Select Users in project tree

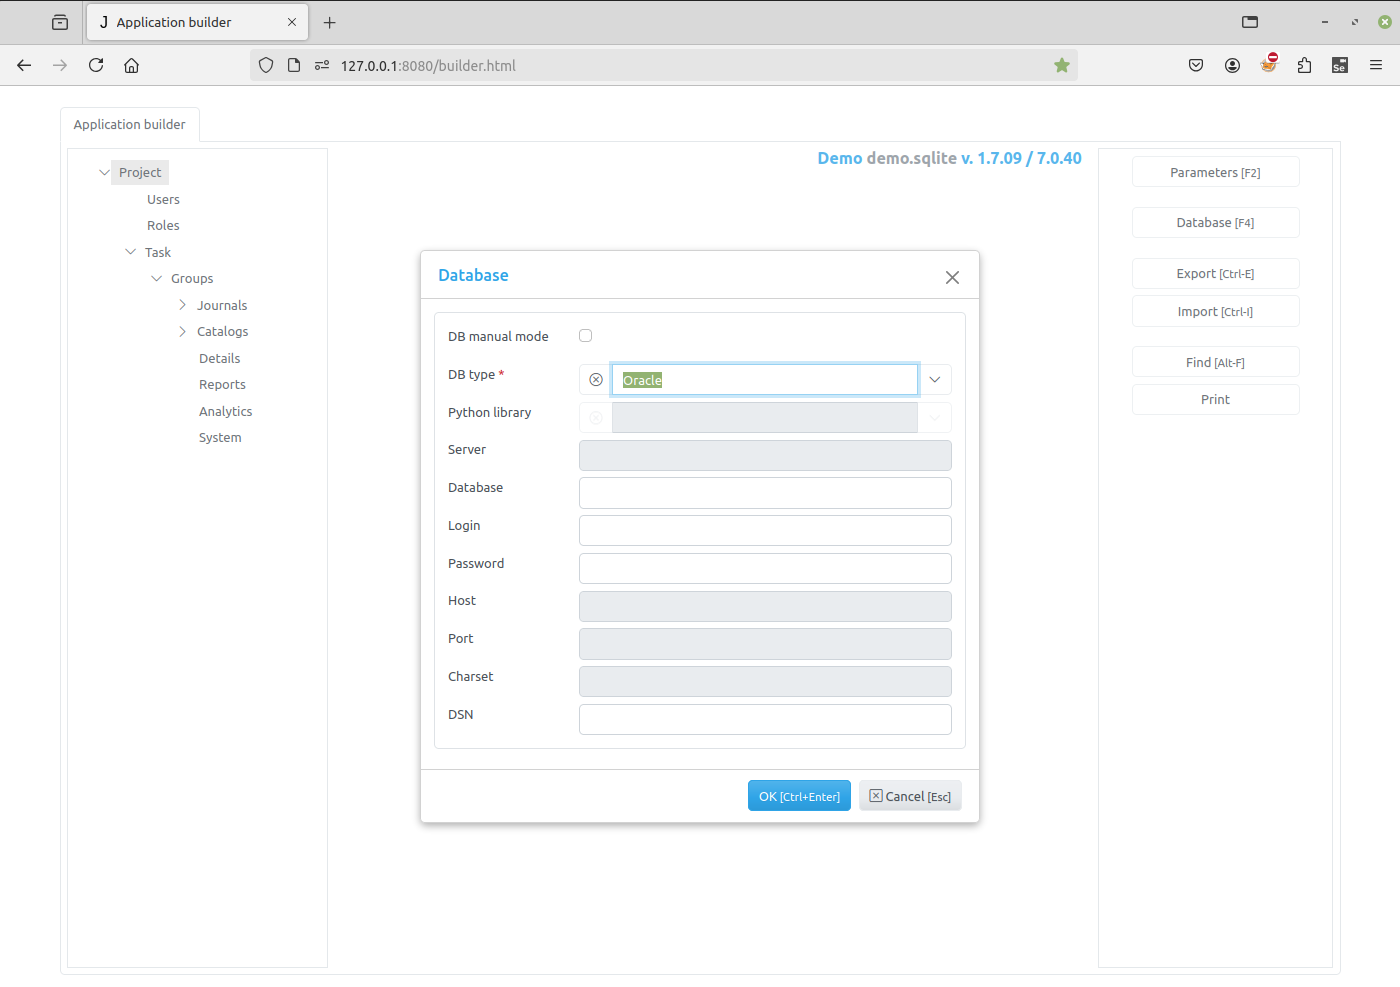point(163,200)
